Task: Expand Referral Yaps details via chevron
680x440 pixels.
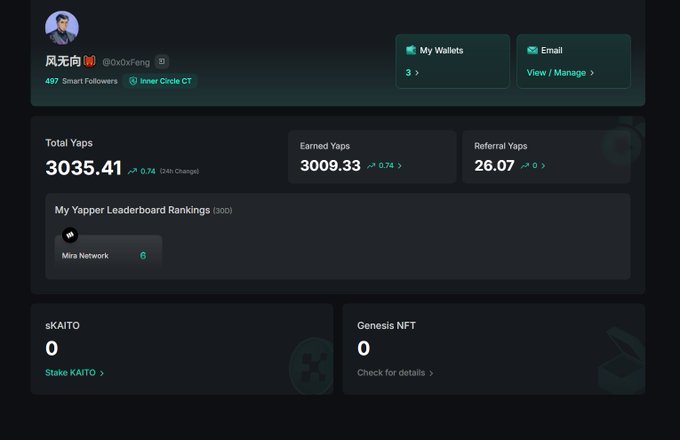Action: point(544,166)
